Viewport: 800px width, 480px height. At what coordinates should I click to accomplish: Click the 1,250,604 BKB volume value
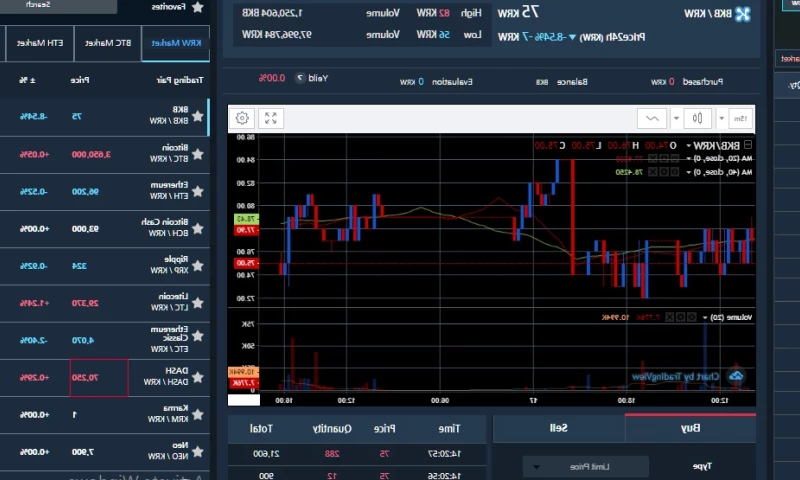click(272, 13)
